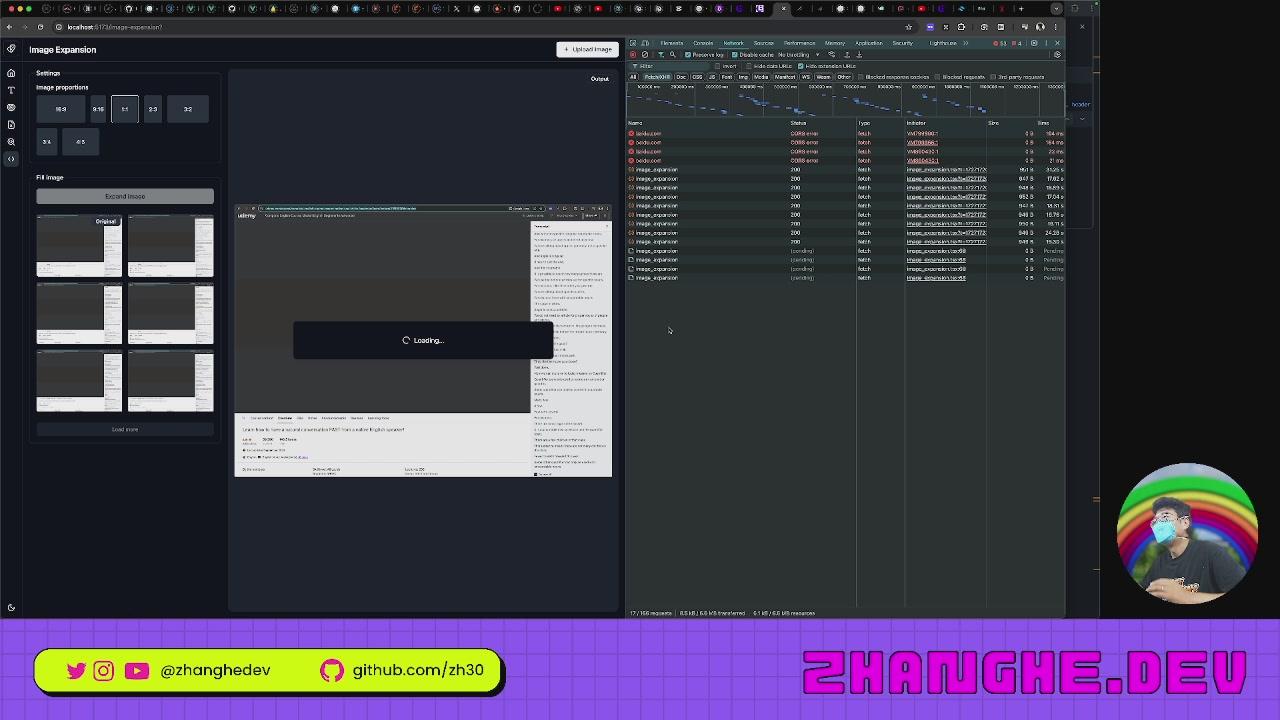This screenshot has width=1280, height=720.
Task: Stop the network recording with the red record icon
Action: [x=632, y=55]
